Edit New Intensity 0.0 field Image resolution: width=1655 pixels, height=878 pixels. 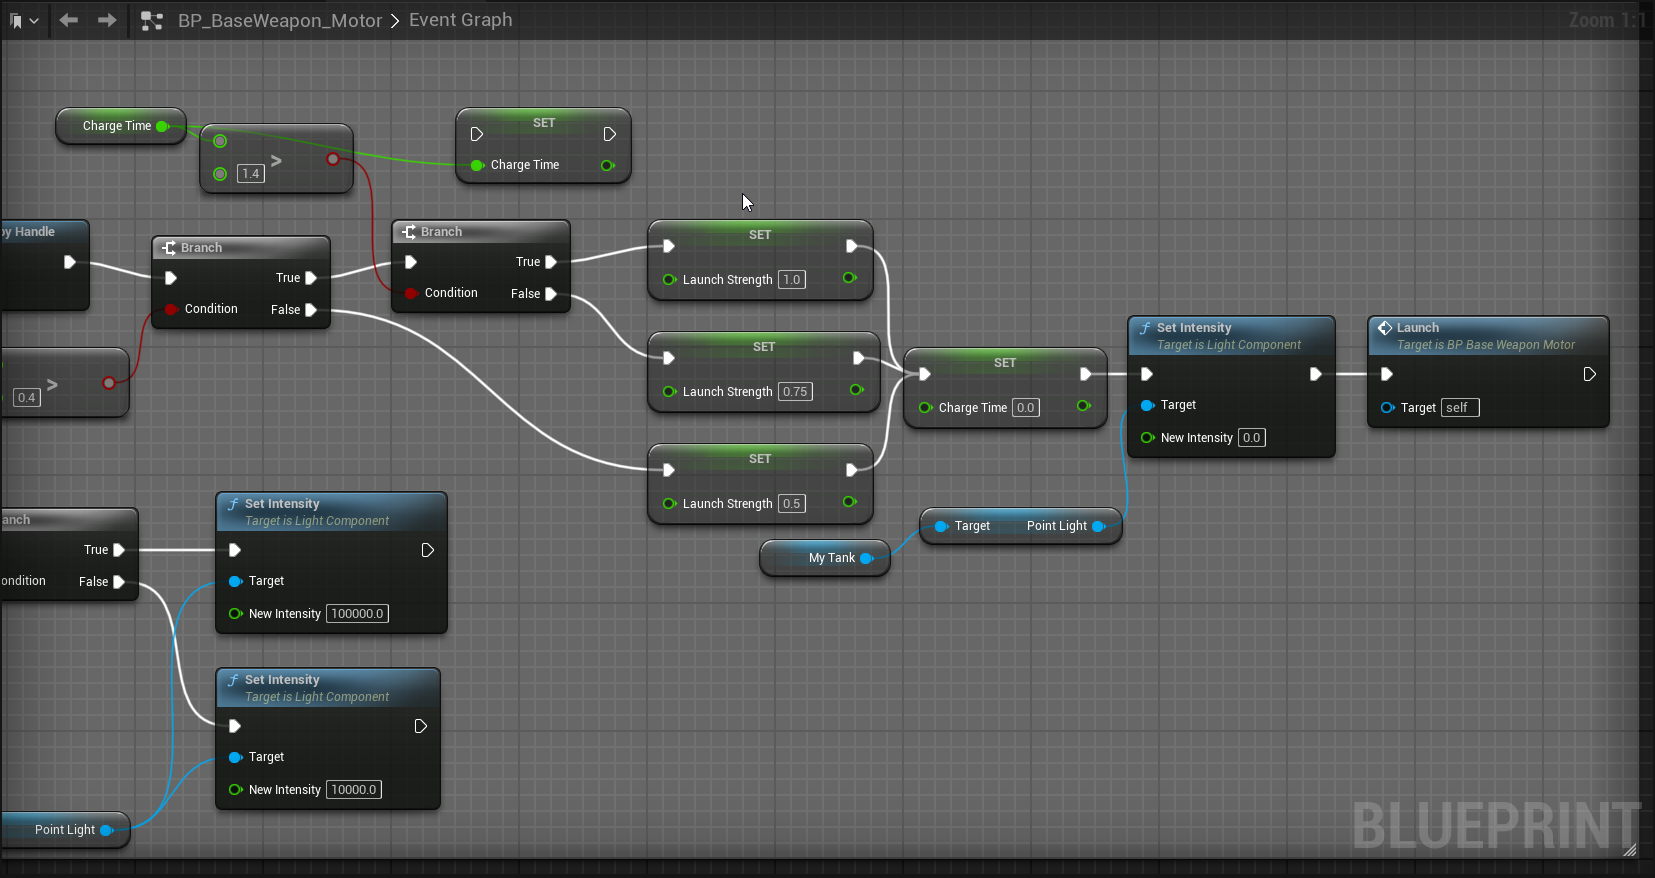[x=1252, y=438]
